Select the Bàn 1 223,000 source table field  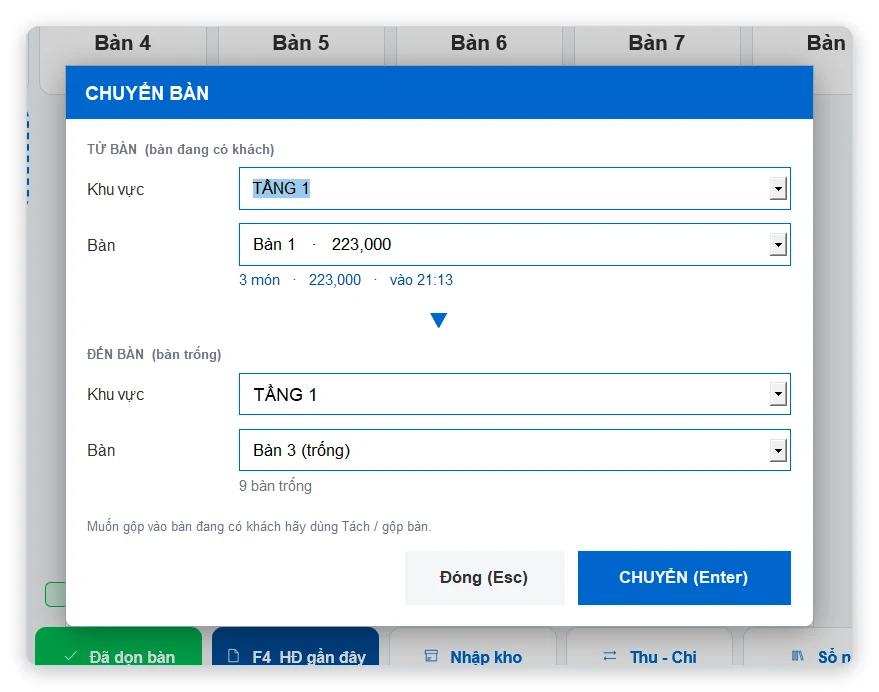515,244
